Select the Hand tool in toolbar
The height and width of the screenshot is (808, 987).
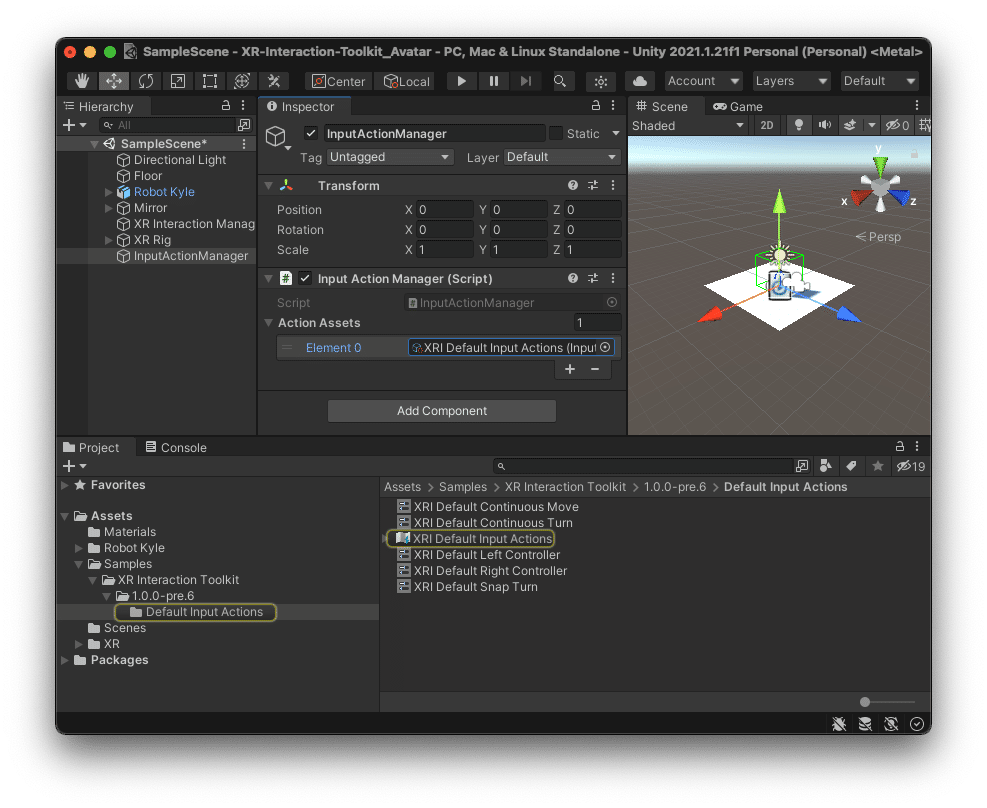point(82,81)
